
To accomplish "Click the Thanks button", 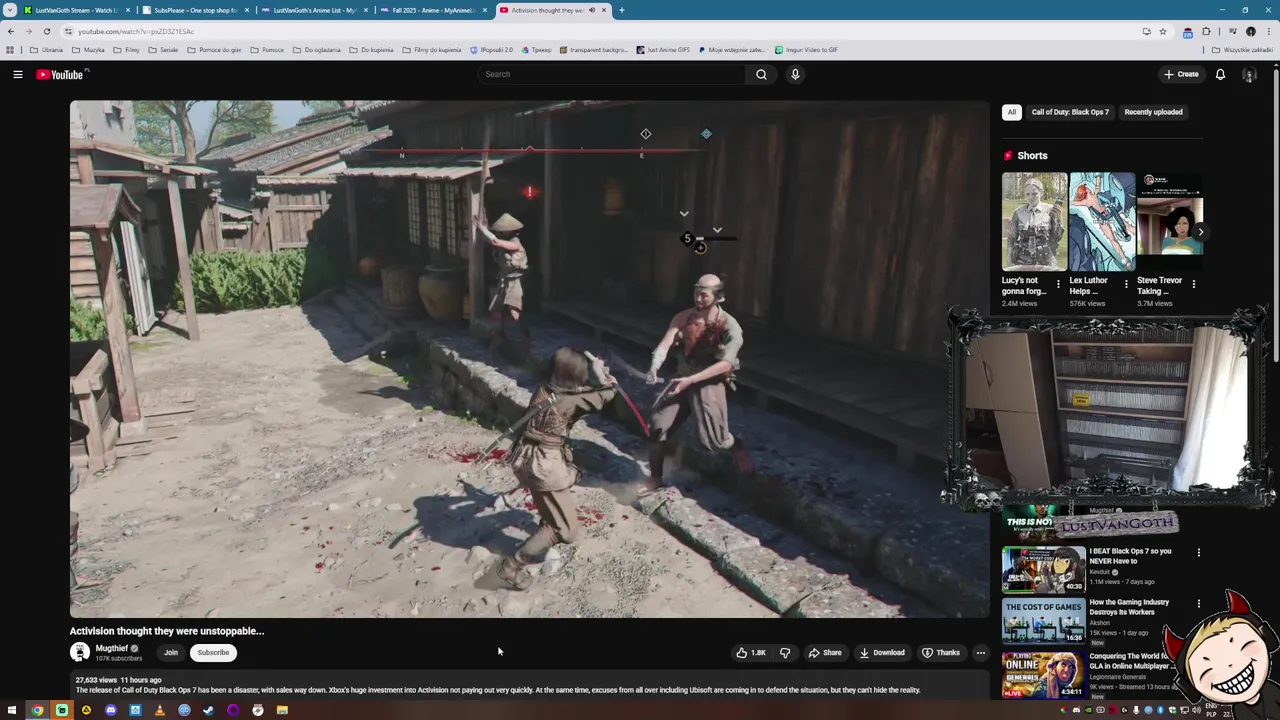I will 941,652.
